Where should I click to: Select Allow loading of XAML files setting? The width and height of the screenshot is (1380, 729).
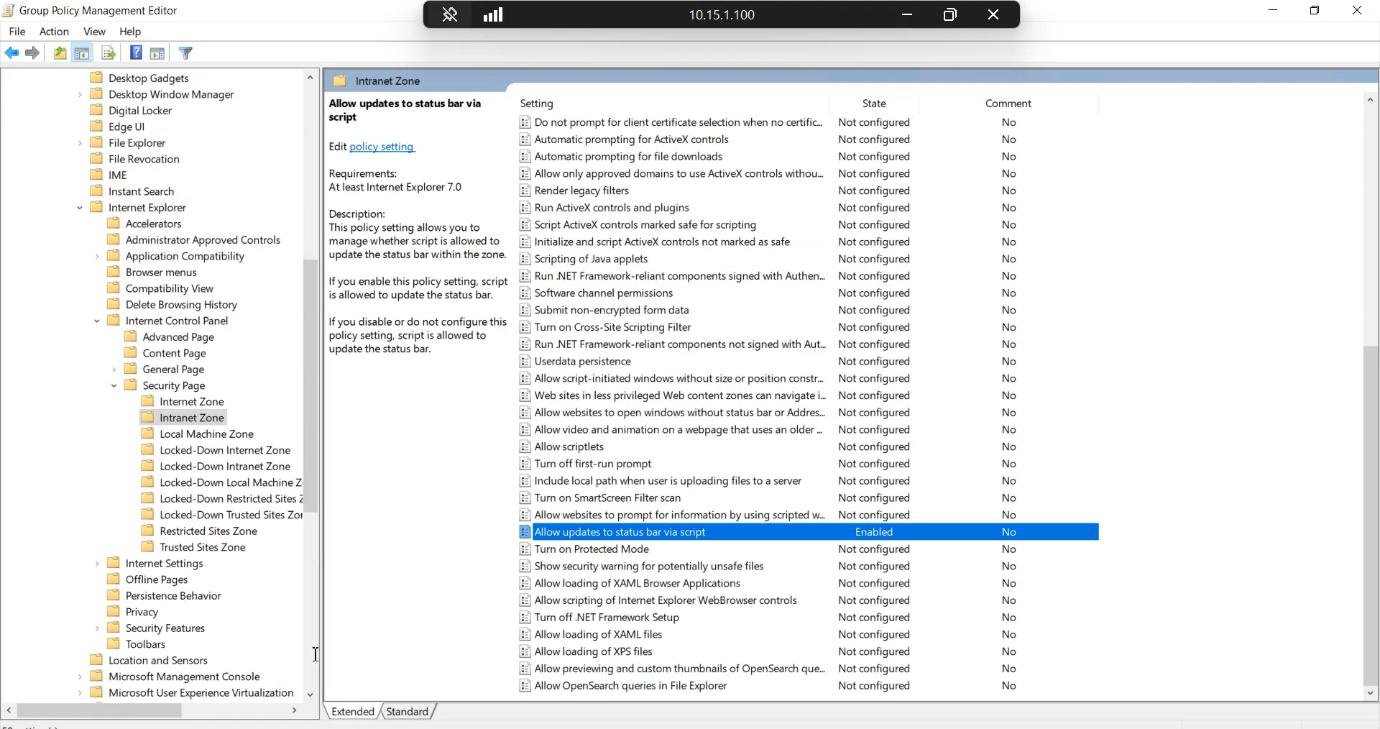pos(598,635)
